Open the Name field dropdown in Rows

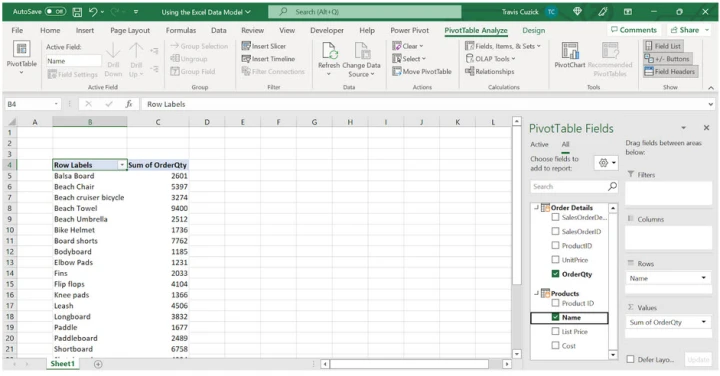tap(703, 278)
